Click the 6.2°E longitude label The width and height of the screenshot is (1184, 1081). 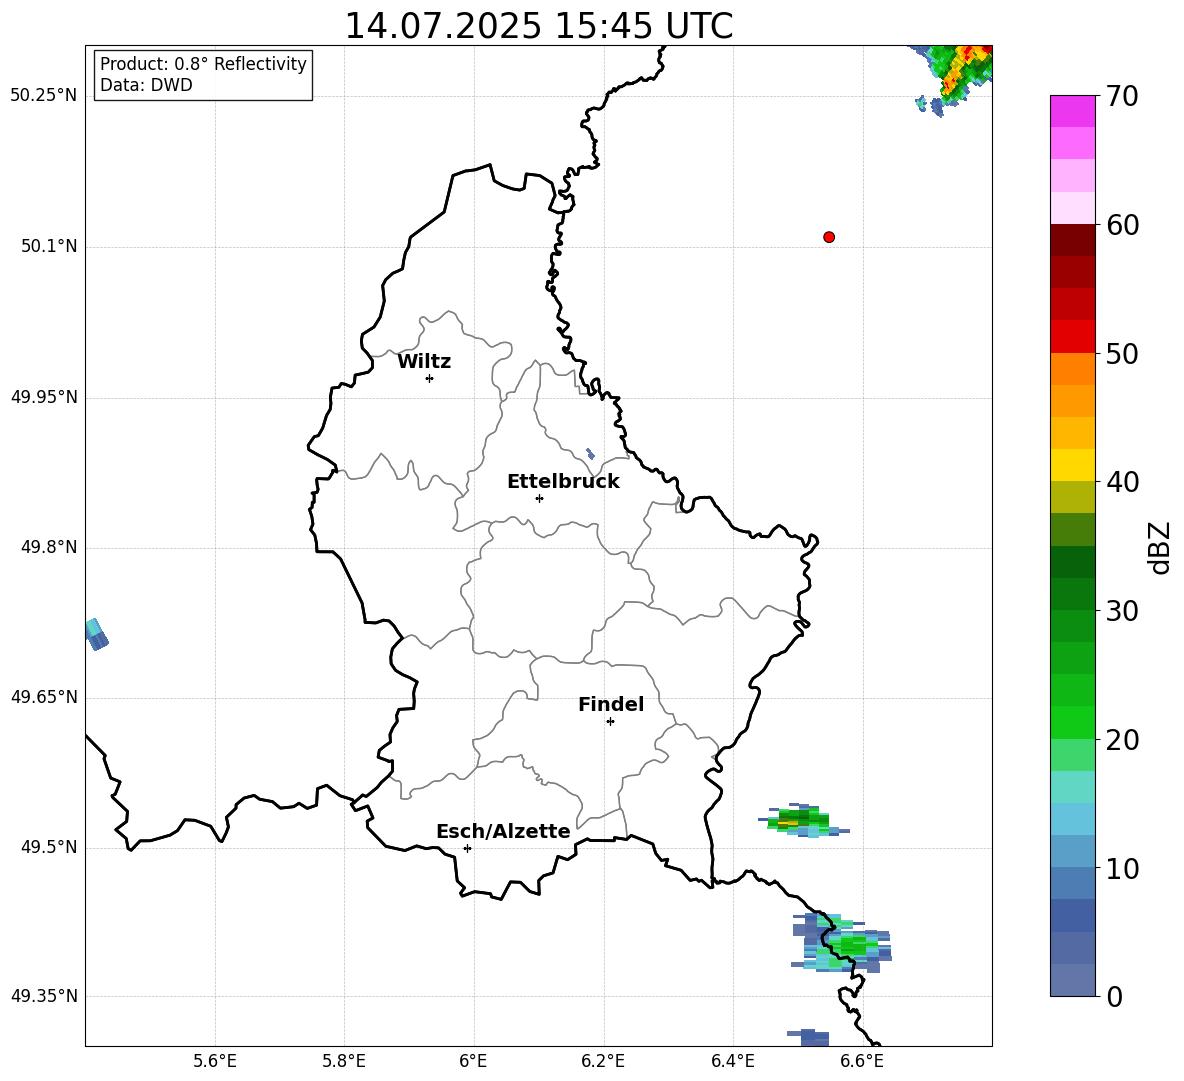[603, 1061]
